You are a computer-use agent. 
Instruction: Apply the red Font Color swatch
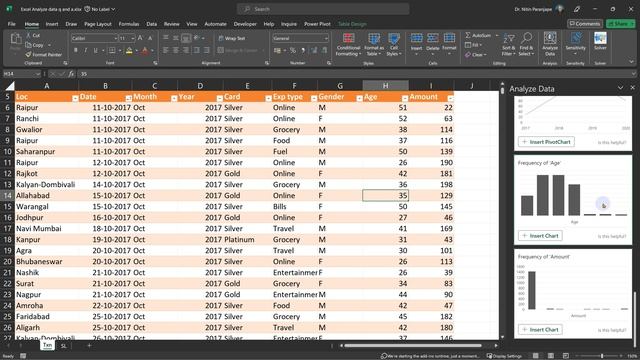pos(145,51)
